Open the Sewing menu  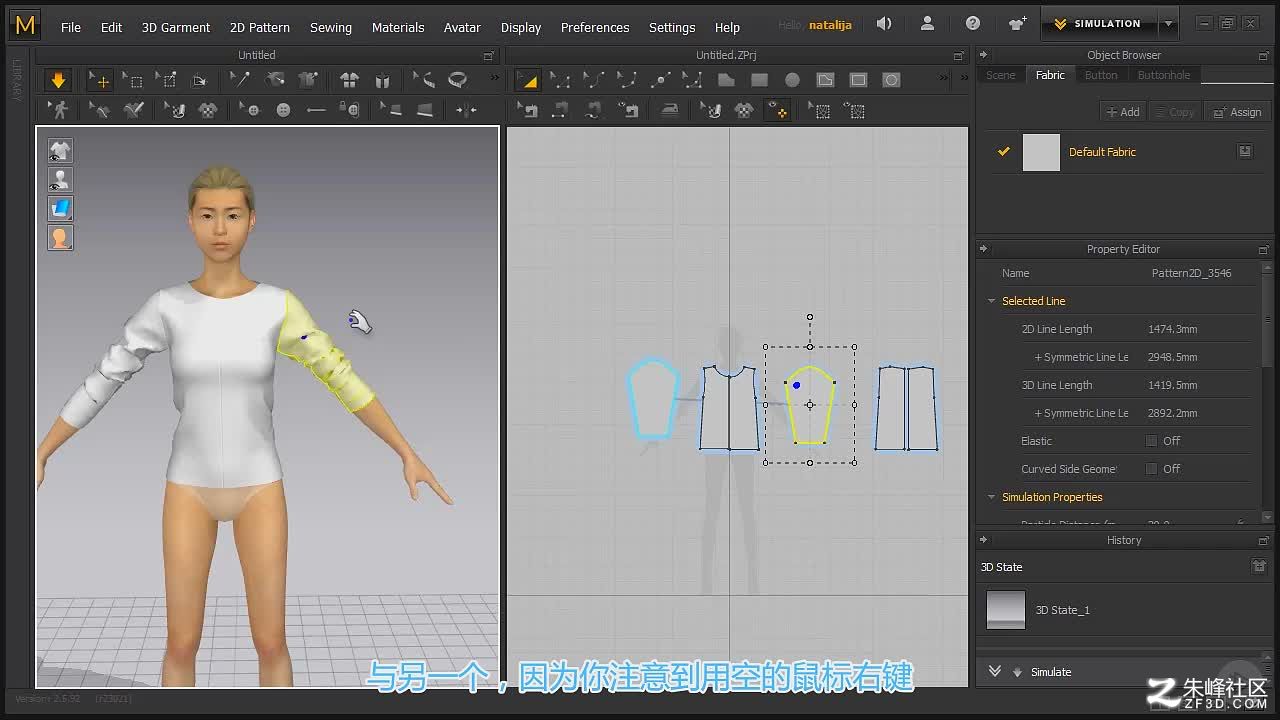331,27
